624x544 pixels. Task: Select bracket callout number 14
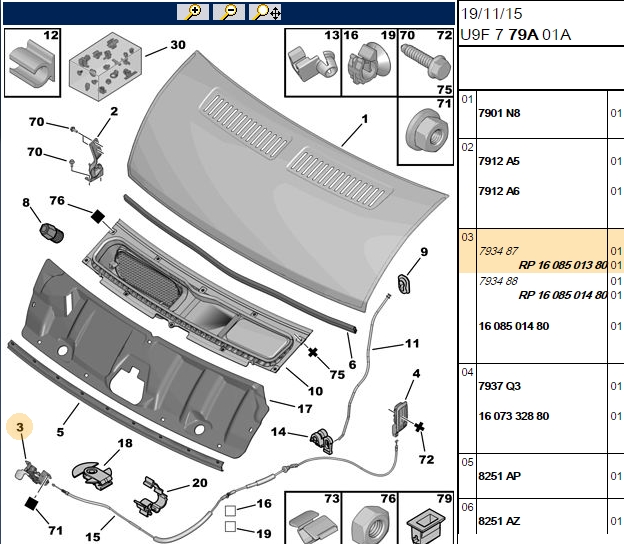point(278,431)
